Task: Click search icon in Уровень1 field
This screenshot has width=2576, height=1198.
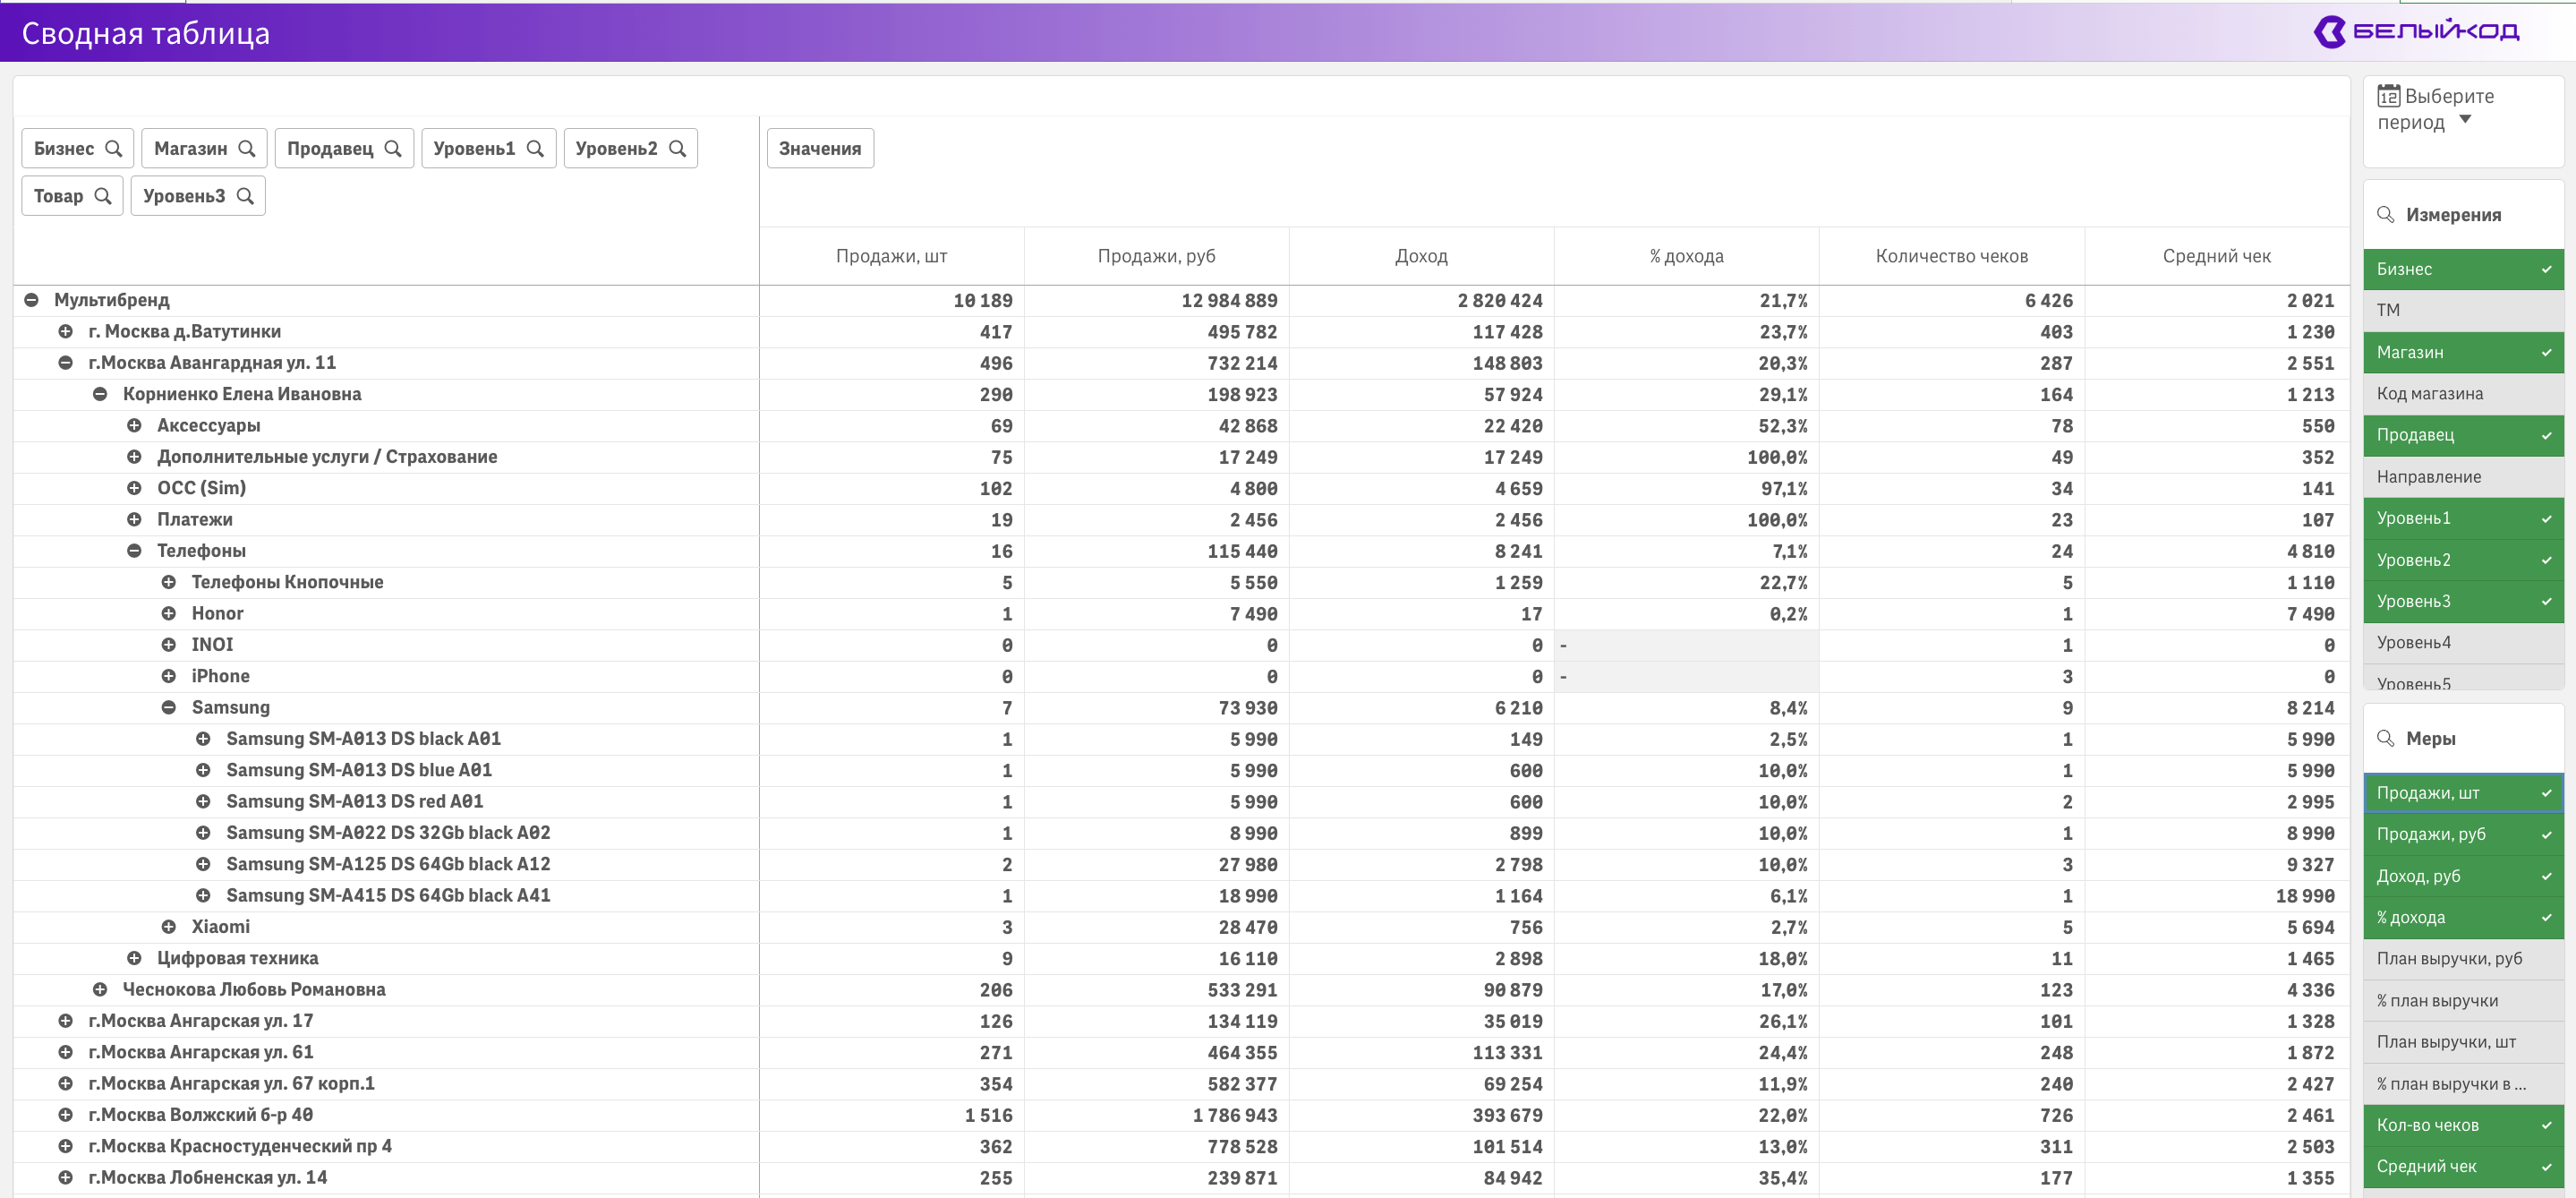Action: [535, 148]
